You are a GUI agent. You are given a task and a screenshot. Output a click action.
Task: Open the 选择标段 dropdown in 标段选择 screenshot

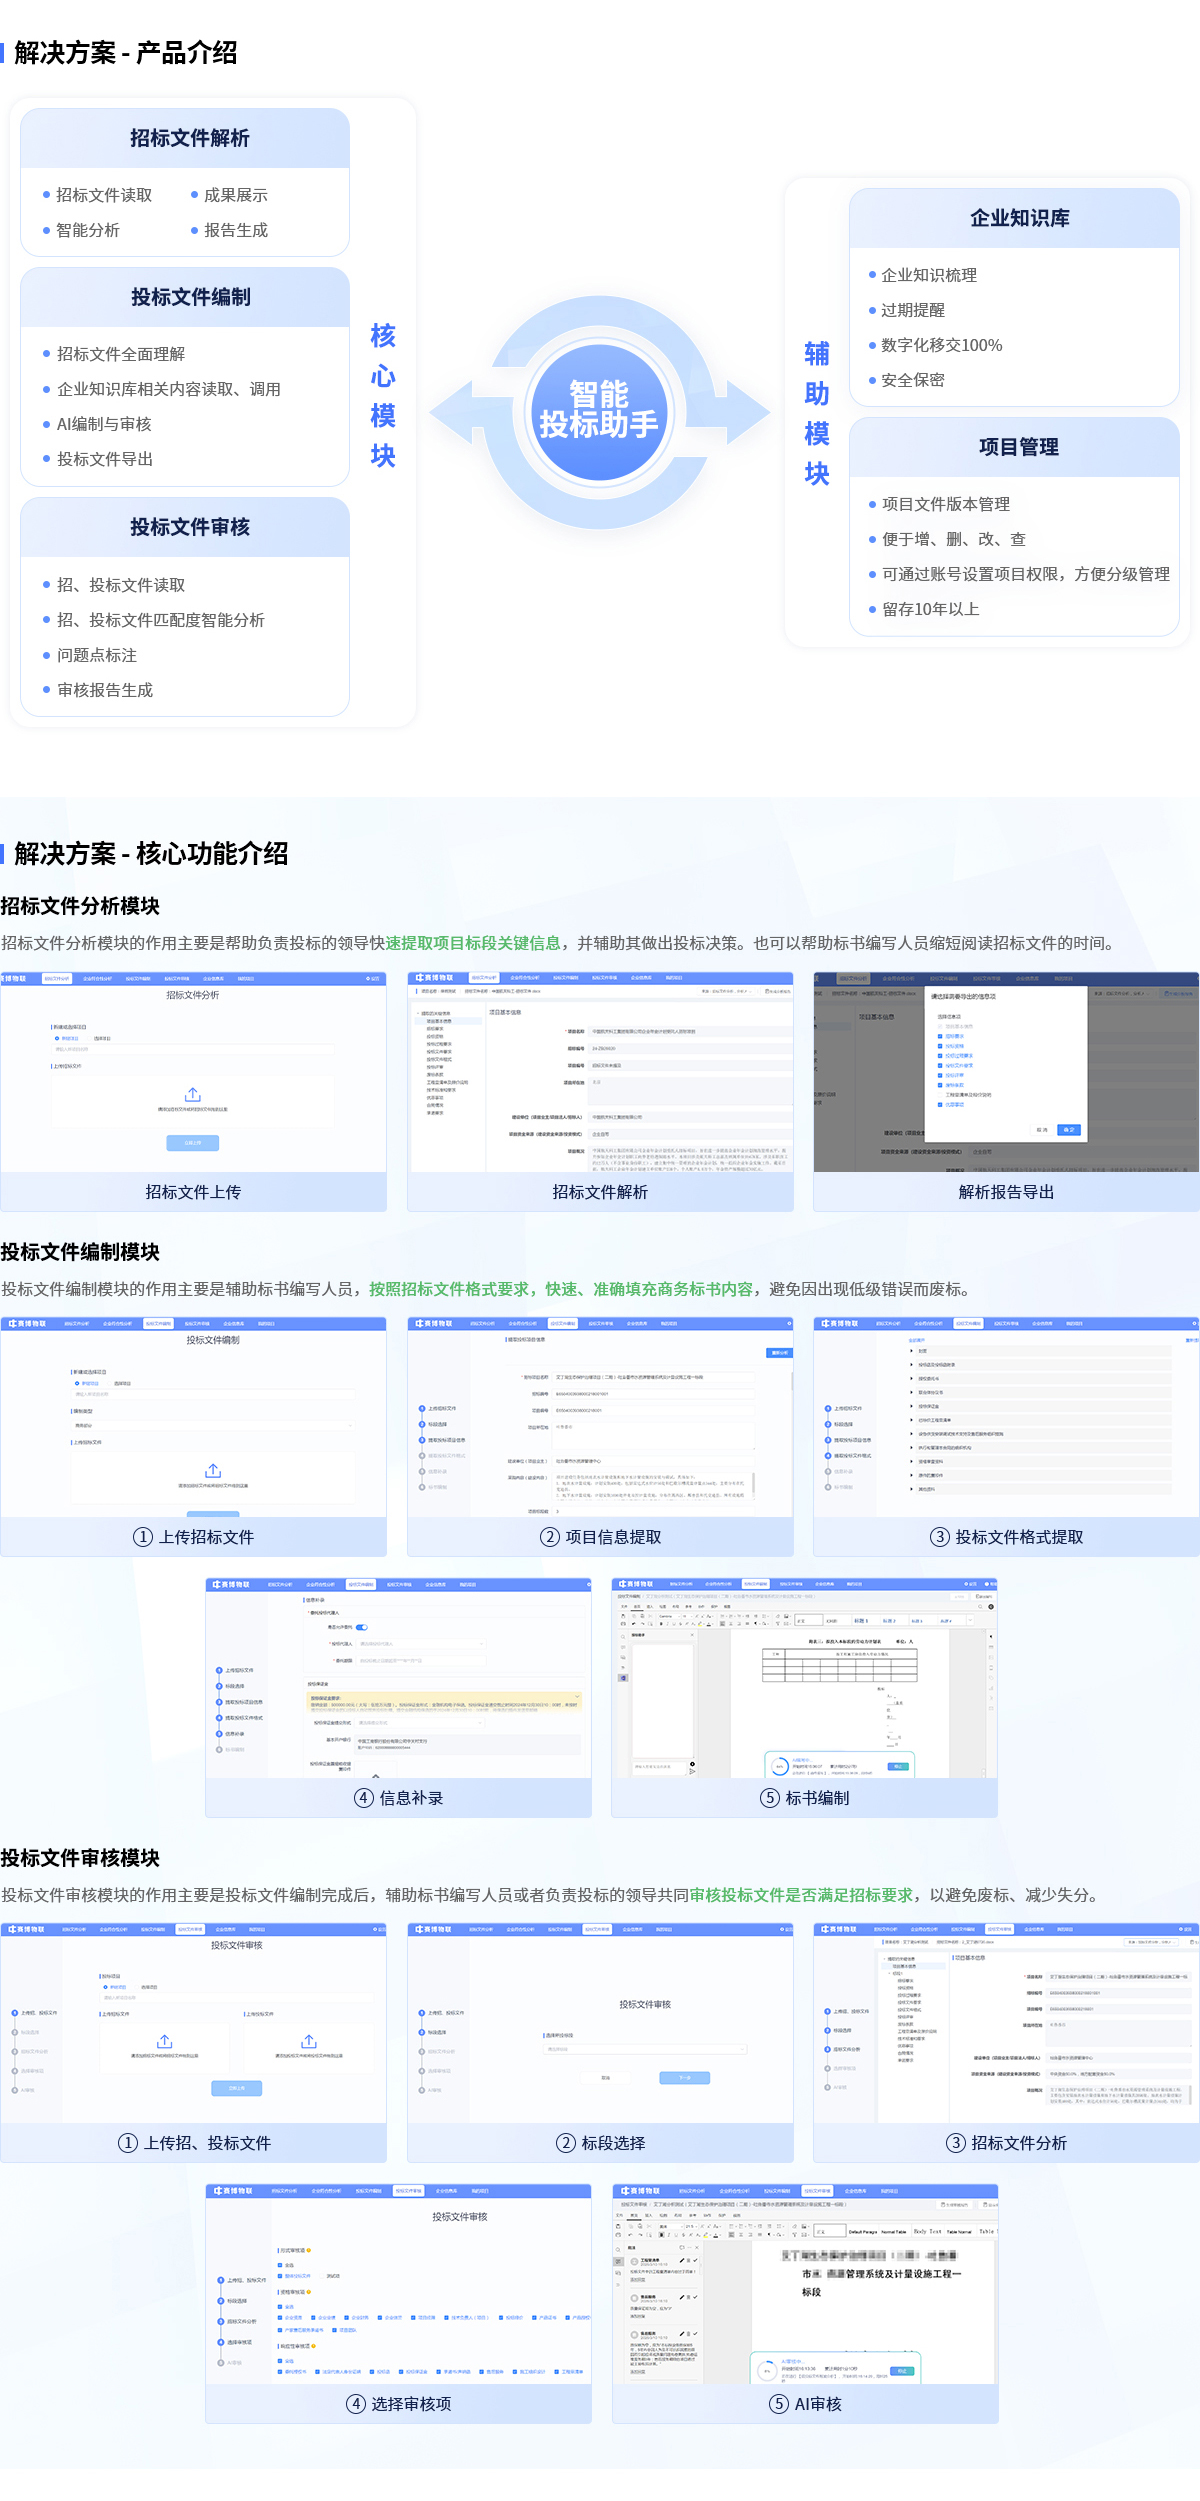(x=645, y=2049)
